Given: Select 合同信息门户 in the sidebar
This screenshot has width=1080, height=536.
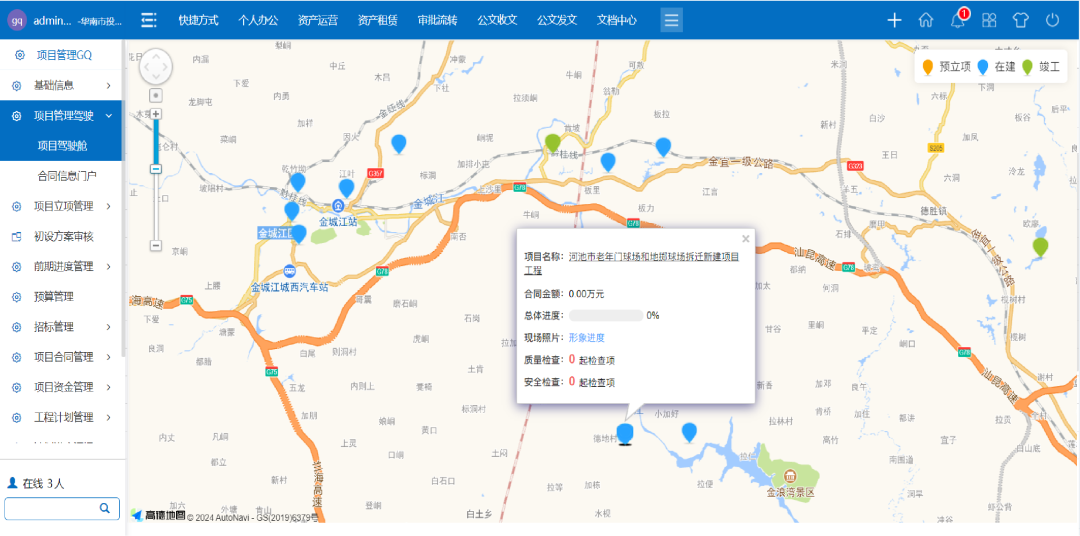Looking at the screenshot, I should 67,176.
